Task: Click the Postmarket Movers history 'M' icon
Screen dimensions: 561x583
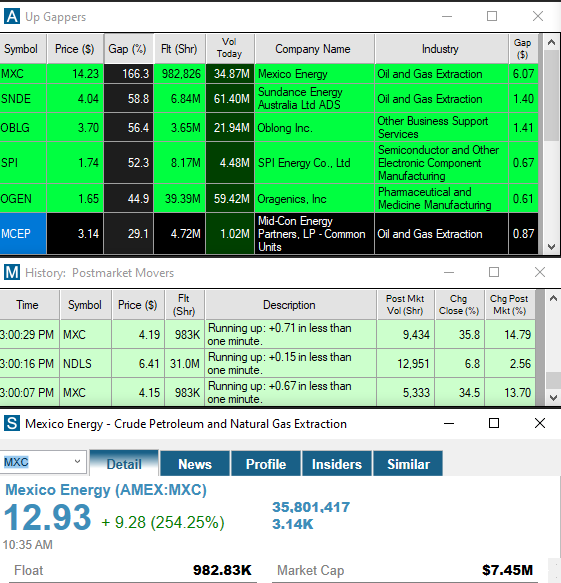Action: 12,273
